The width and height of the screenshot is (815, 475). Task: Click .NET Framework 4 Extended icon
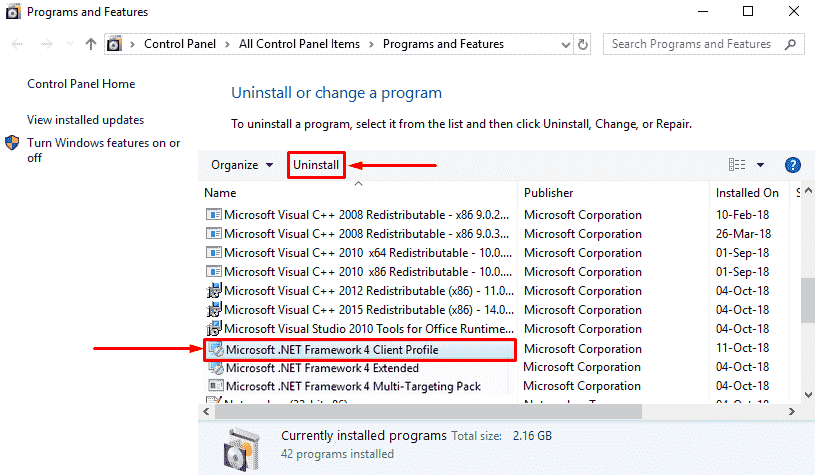pos(216,368)
